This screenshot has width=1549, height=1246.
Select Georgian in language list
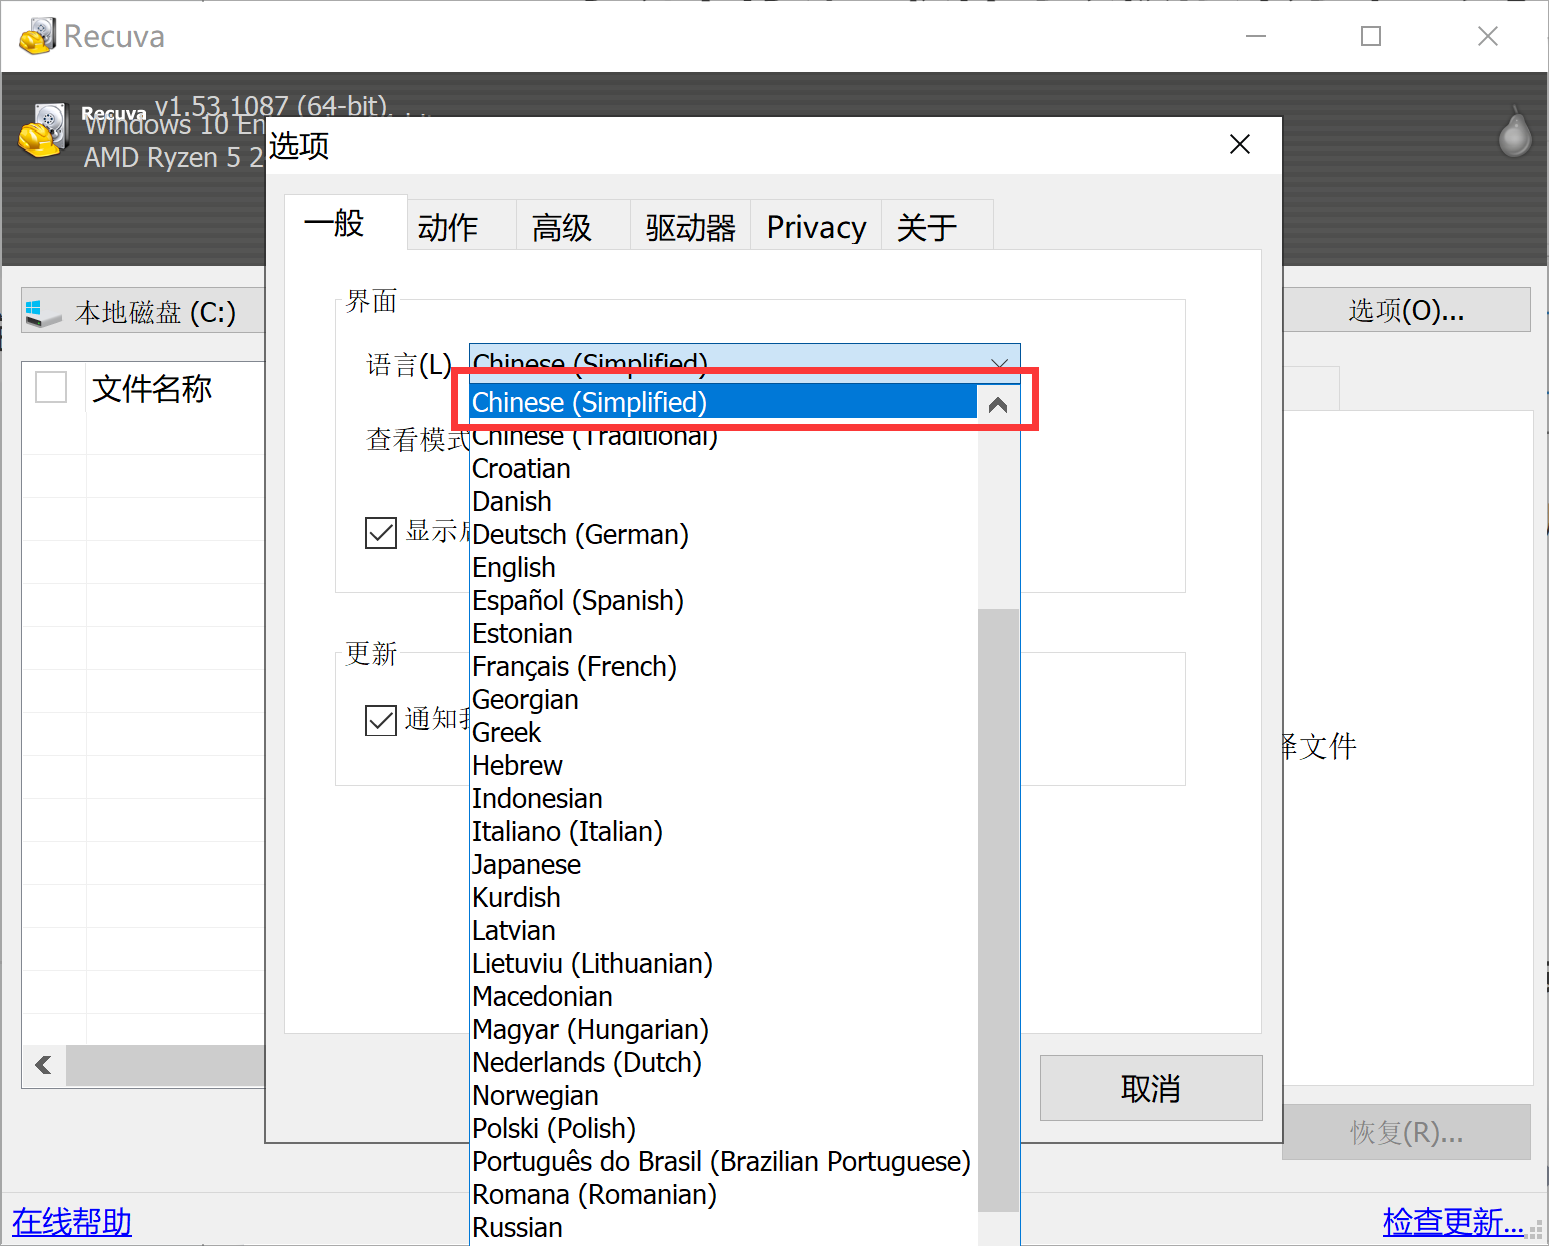pos(723,699)
